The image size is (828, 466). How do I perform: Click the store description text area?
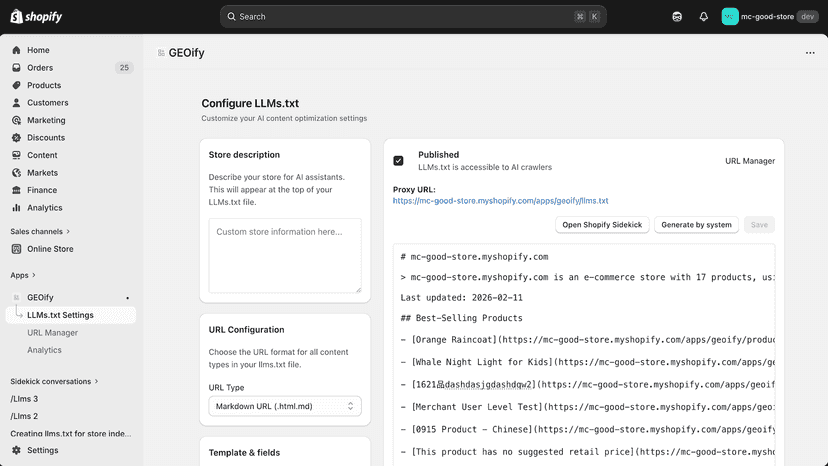click(x=285, y=255)
